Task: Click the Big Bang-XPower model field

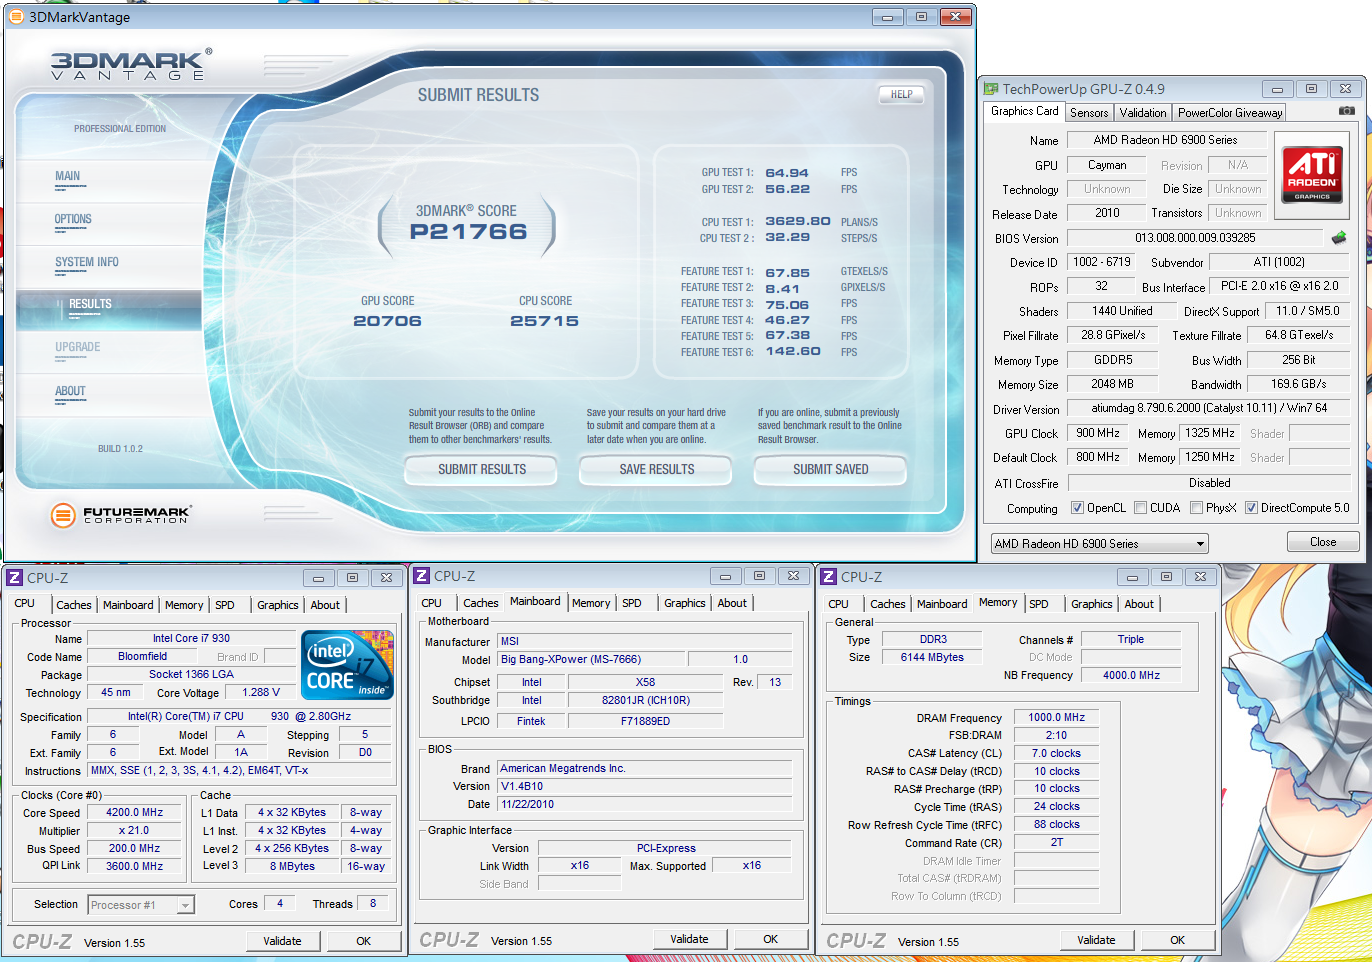Action: pyautogui.click(x=592, y=659)
